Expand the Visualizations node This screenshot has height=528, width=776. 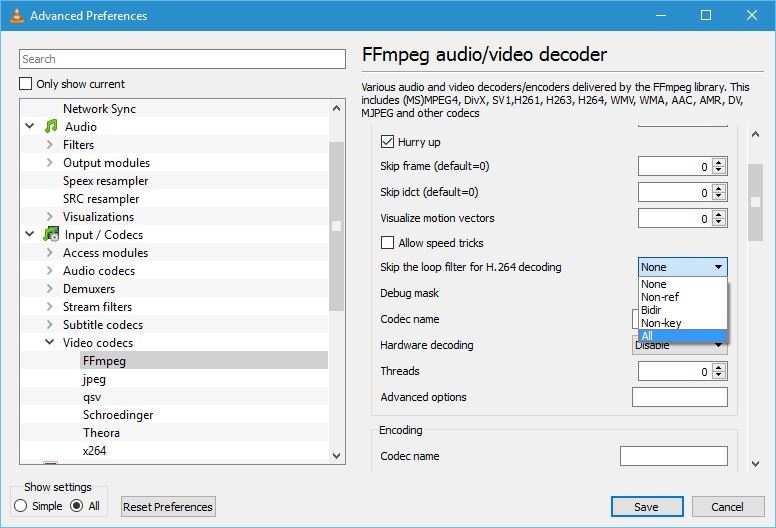(x=49, y=217)
